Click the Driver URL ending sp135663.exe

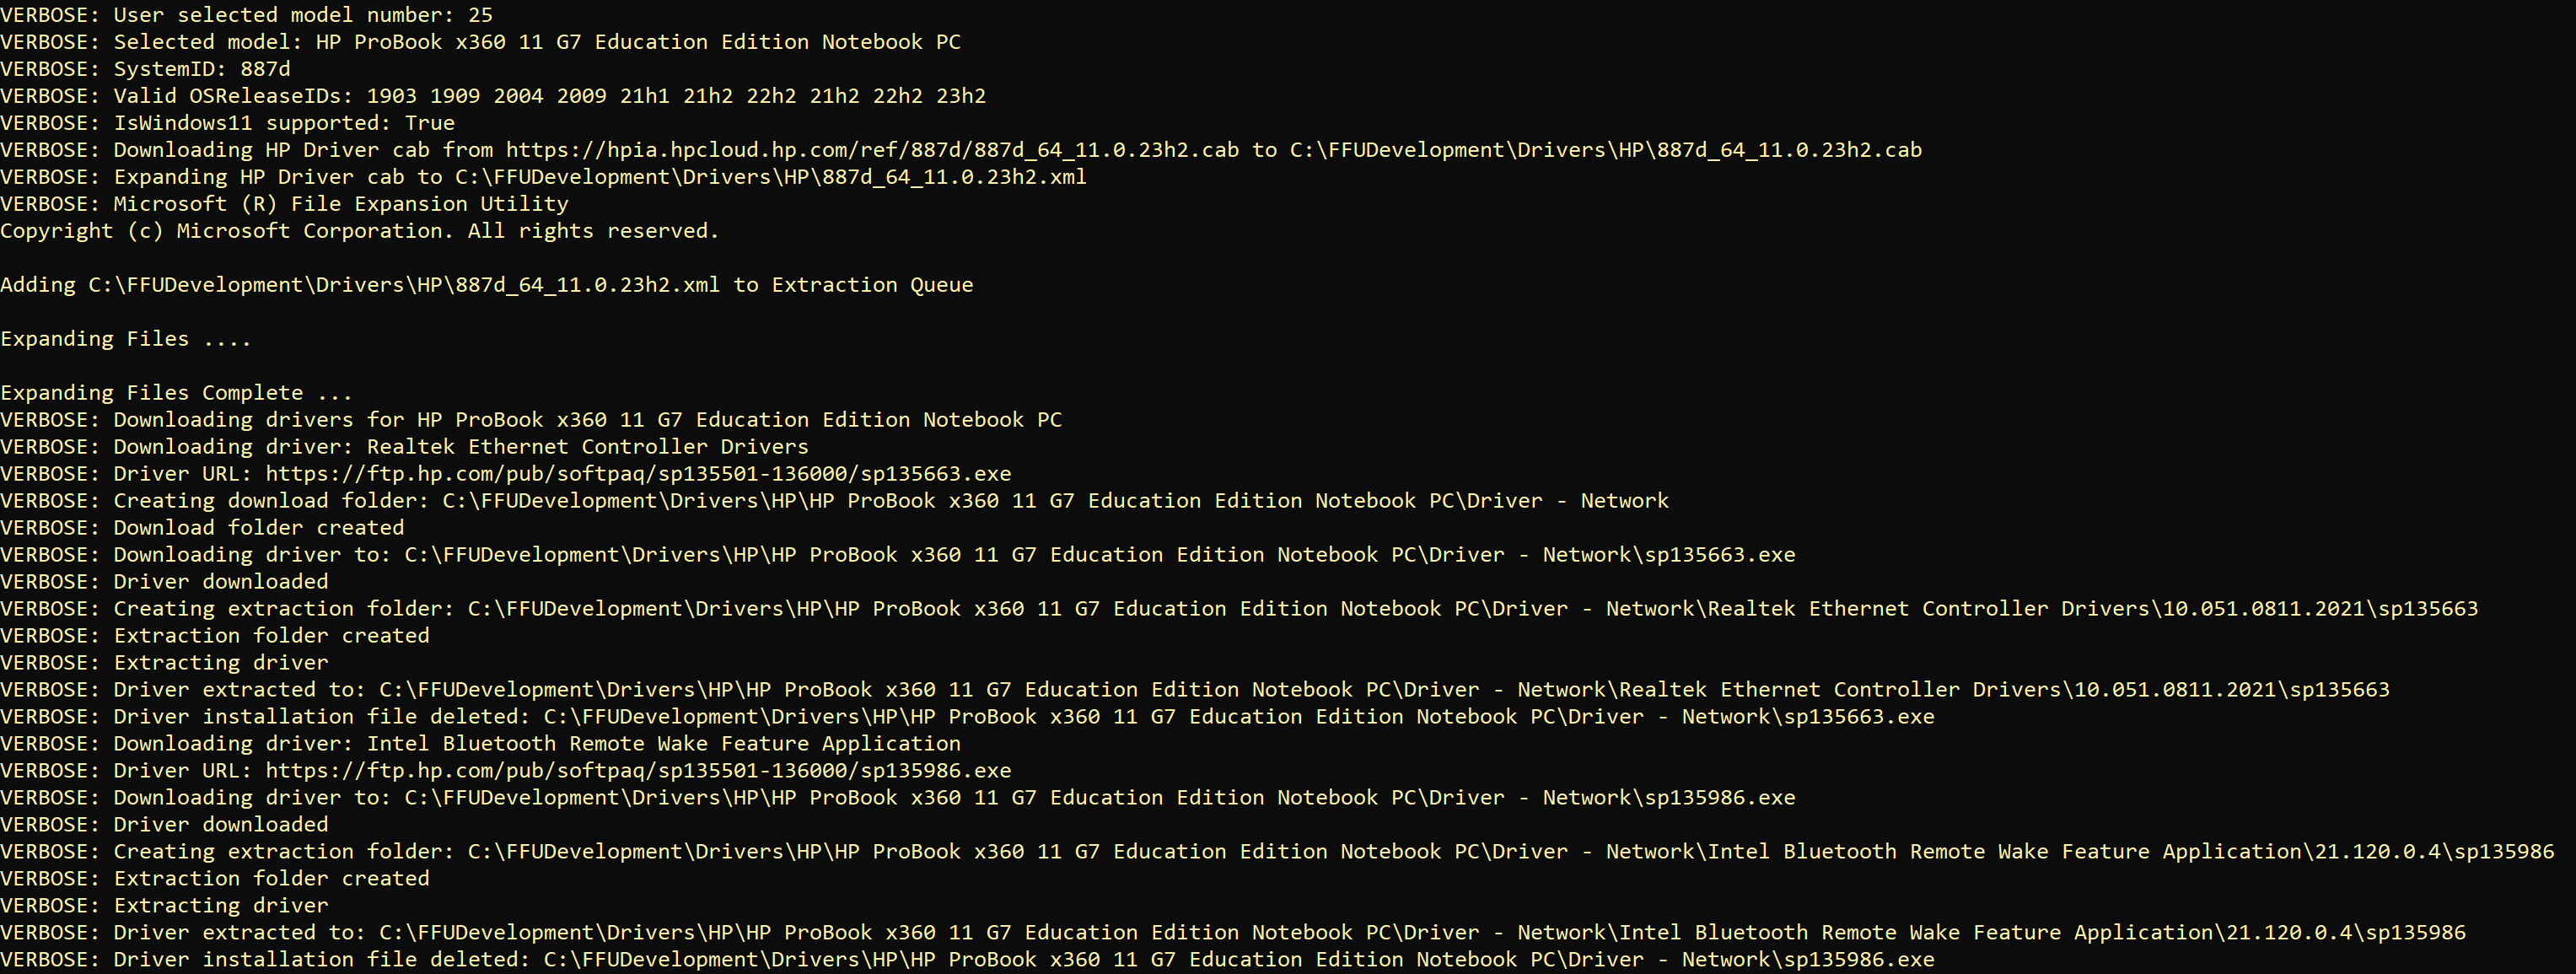(x=506, y=474)
